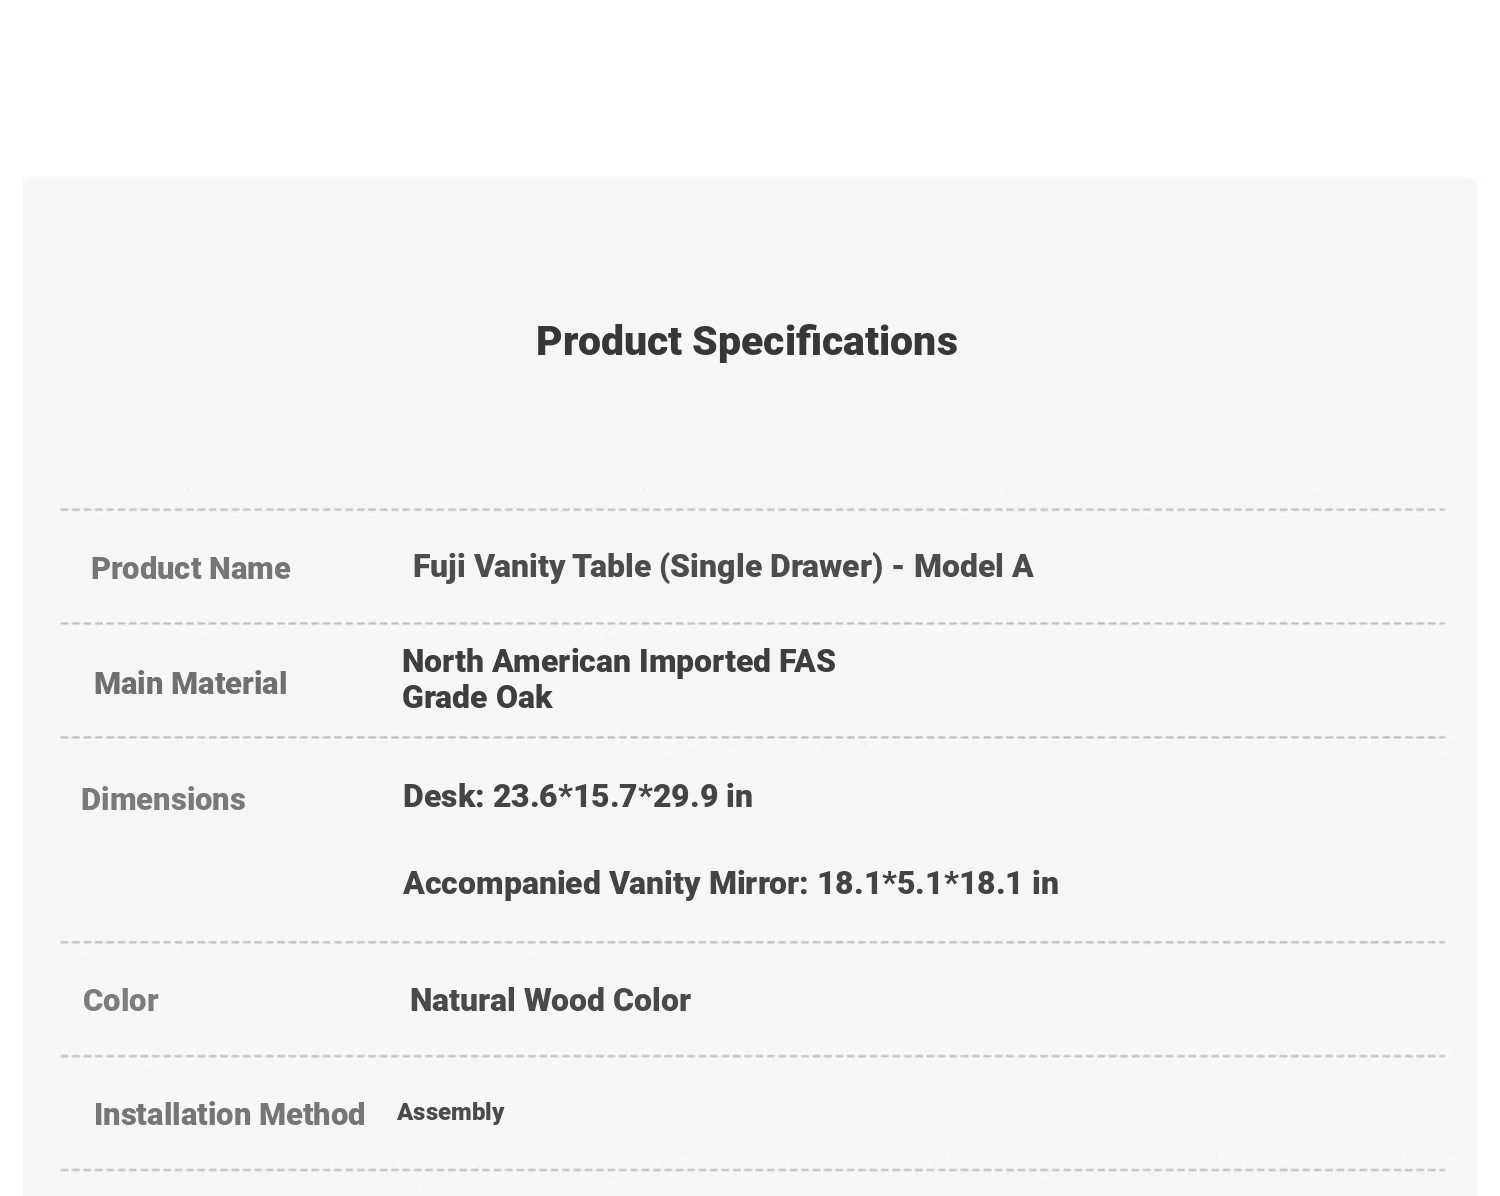Click the word Method in Installation row
This screenshot has width=1500, height=1196.
coord(311,1114)
